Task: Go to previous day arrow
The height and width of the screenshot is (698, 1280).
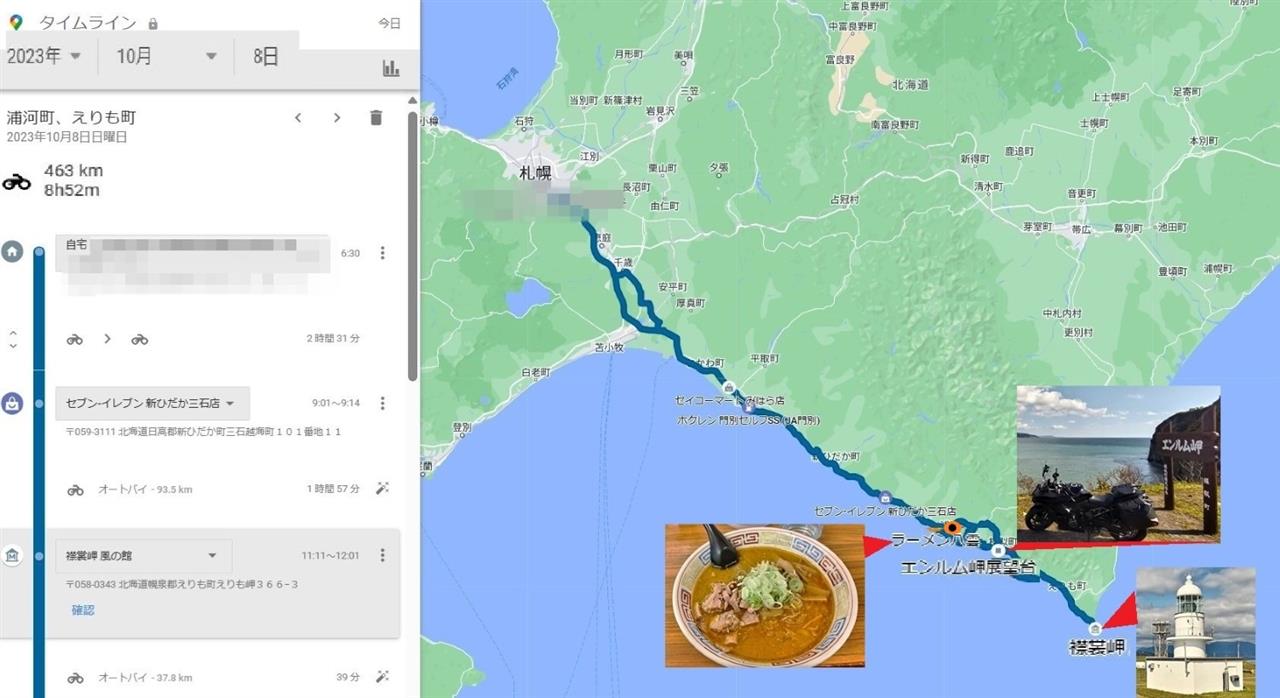Action: coord(298,118)
